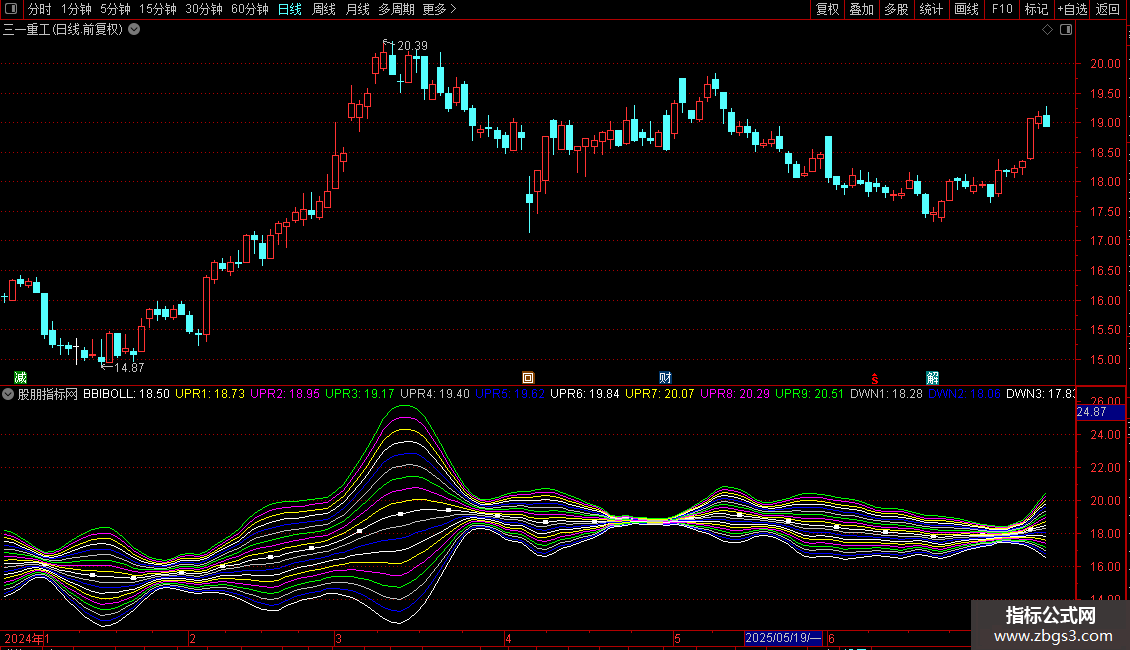This screenshot has width=1130, height=650.
Task: Open F10 company info
Action: click(1002, 9)
